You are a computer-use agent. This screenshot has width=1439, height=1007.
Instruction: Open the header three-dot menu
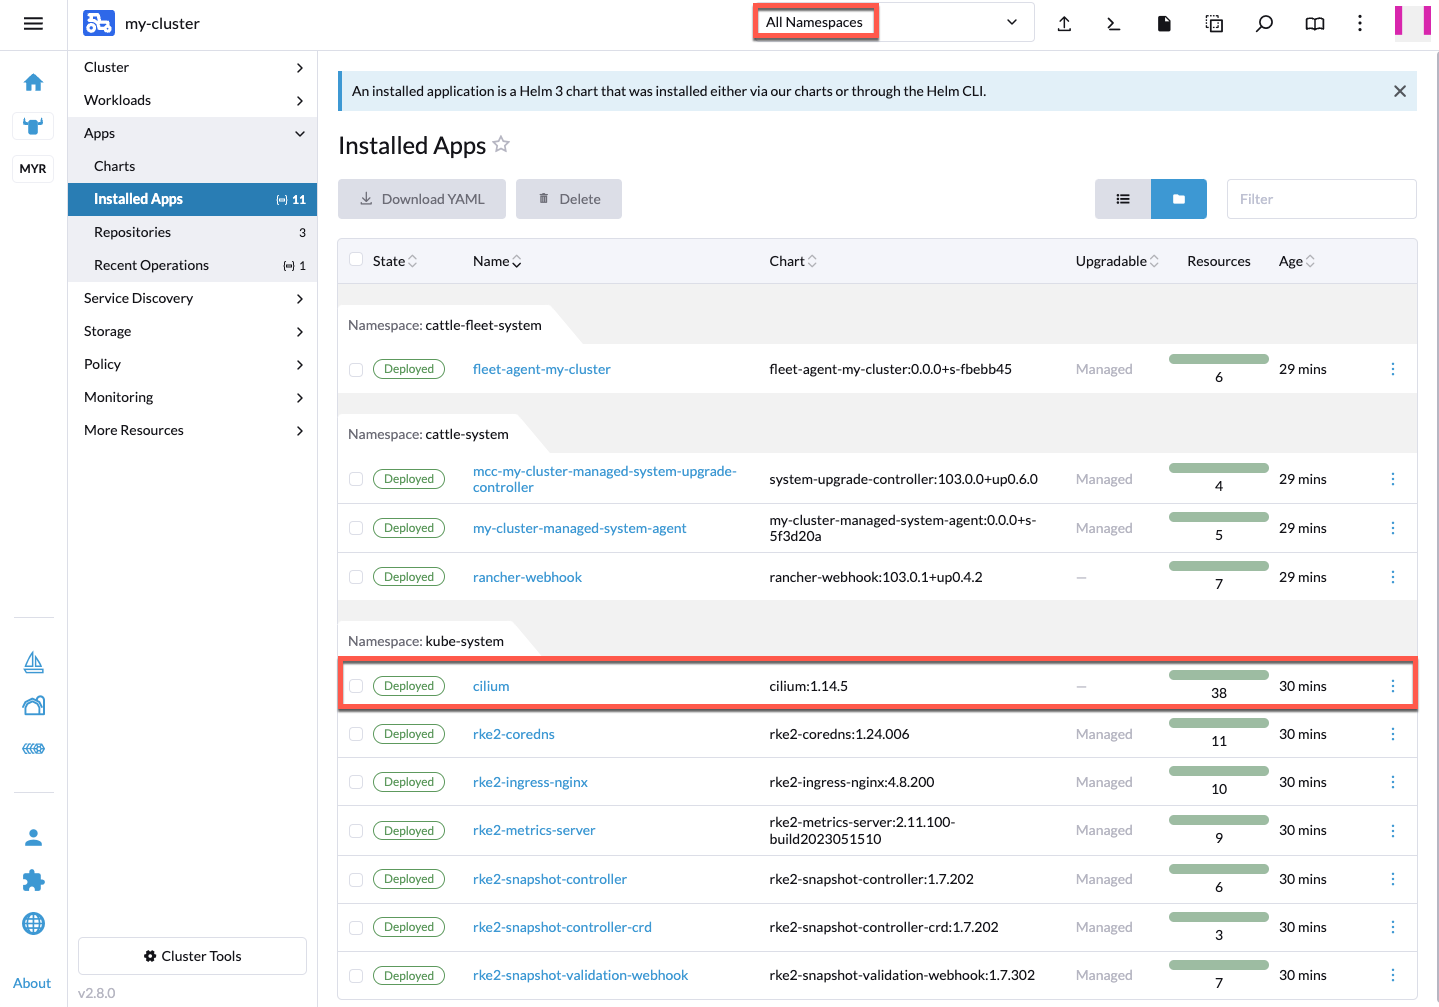coord(1360,23)
